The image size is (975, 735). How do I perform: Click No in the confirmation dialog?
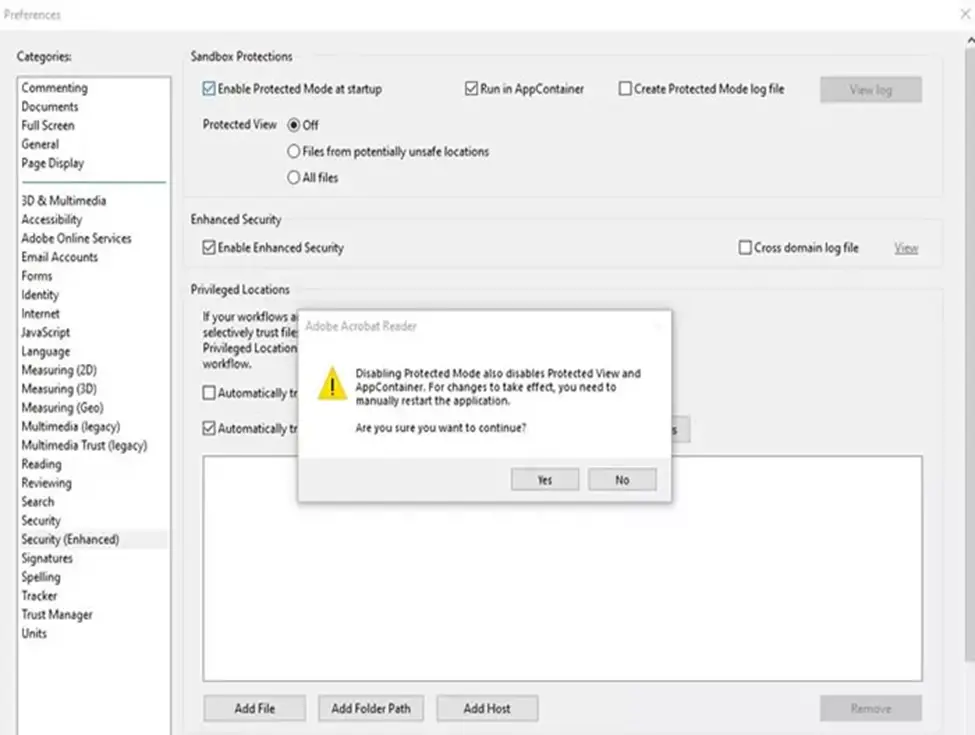click(x=622, y=480)
